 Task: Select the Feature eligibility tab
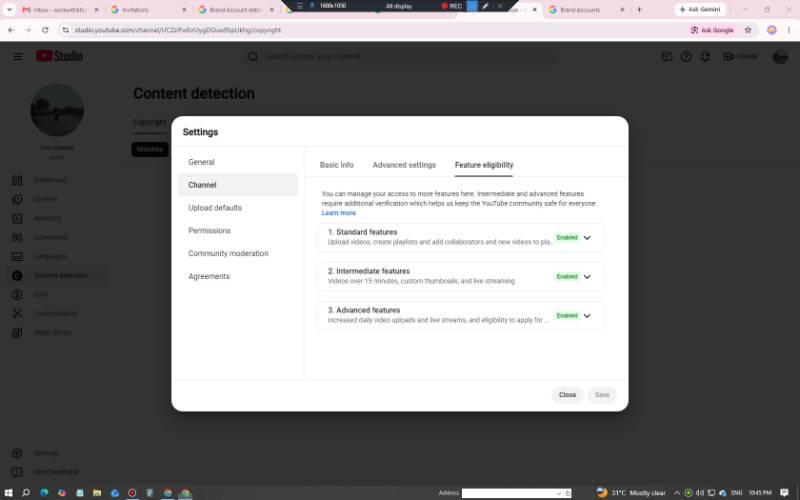click(x=484, y=165)
